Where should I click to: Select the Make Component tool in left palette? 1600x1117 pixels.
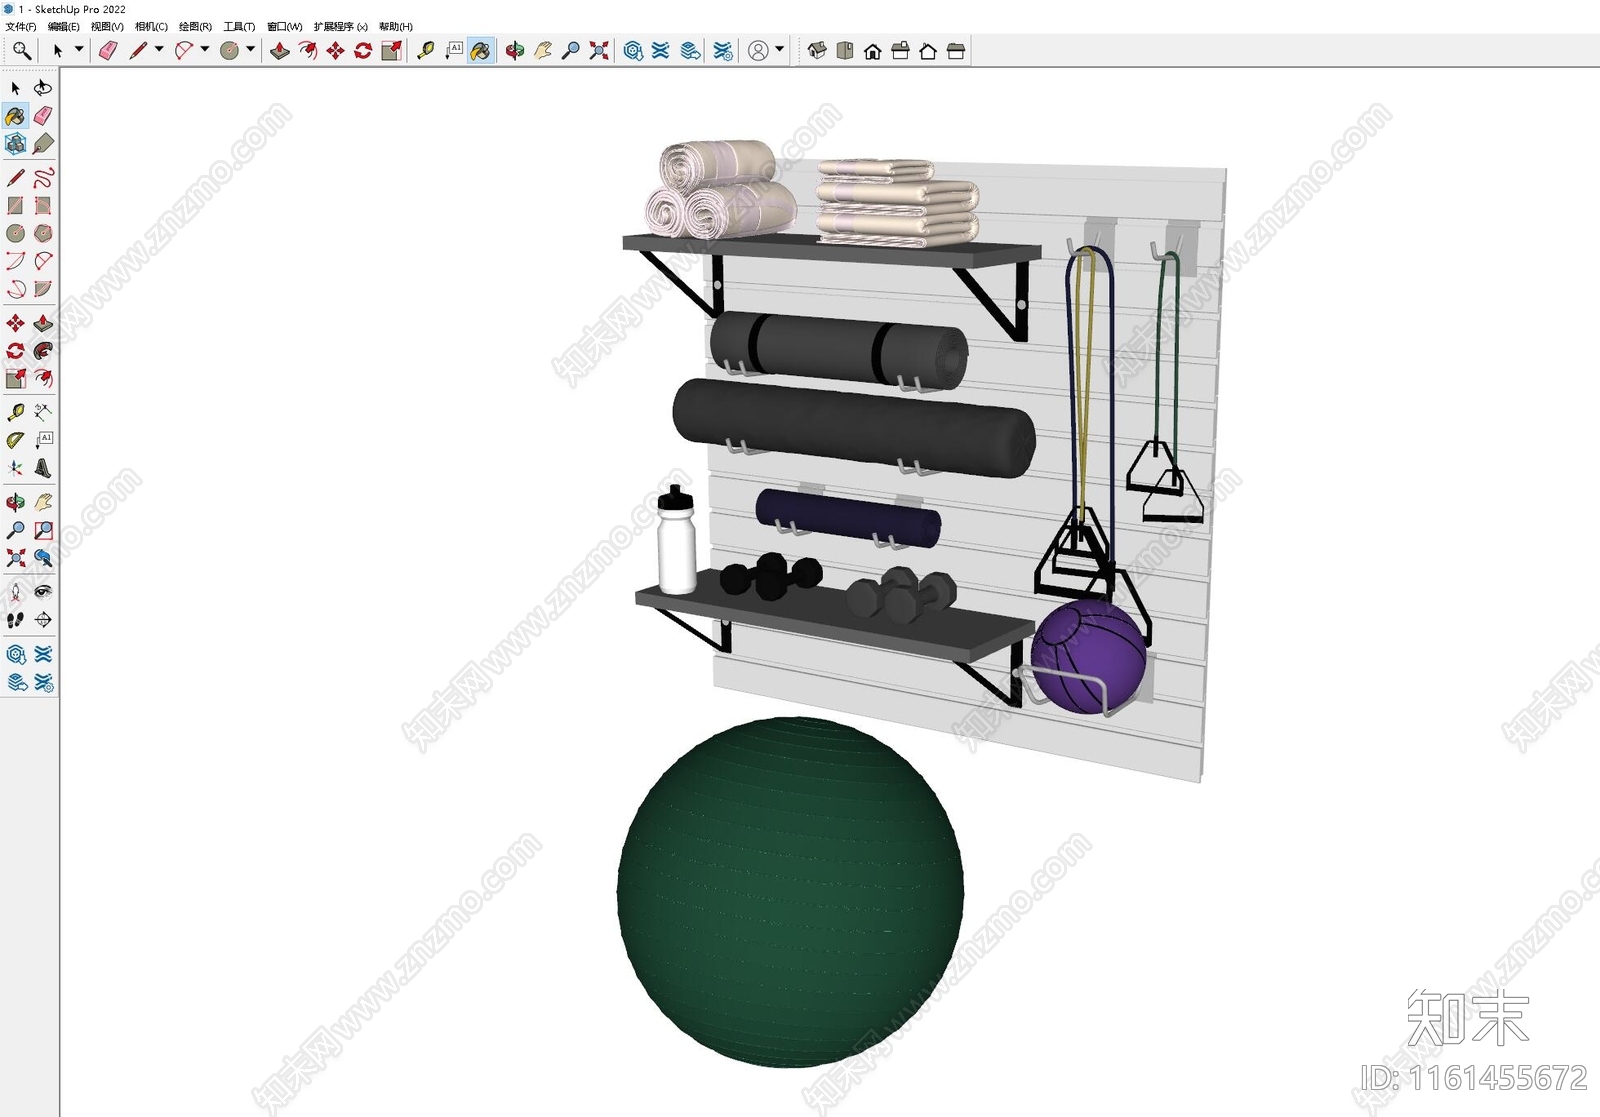[15, 144]
